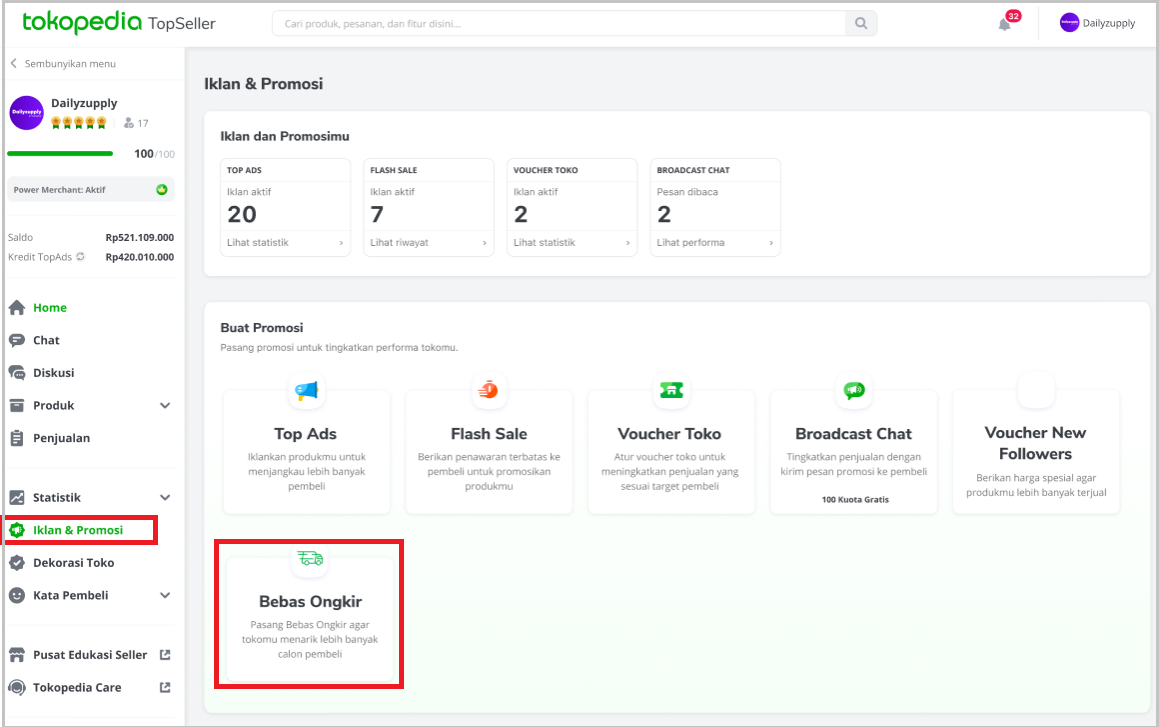Expand the Produk submenu chevron
The image size is (1159, 727).
point(165,406)
